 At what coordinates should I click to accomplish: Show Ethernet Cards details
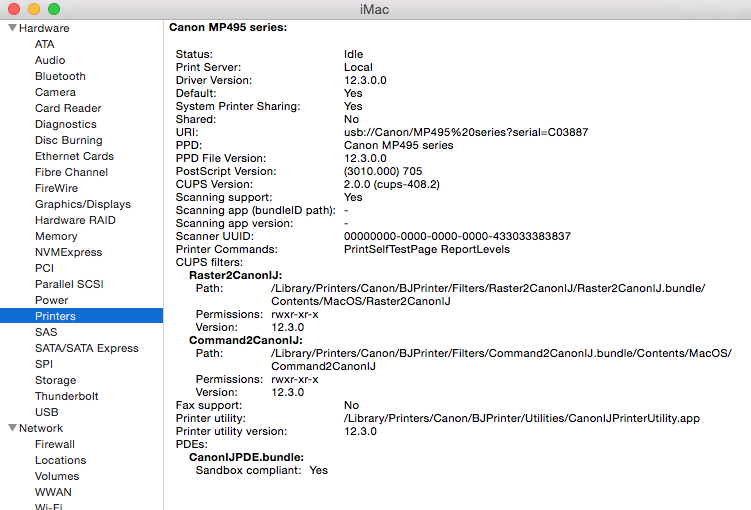74,156
